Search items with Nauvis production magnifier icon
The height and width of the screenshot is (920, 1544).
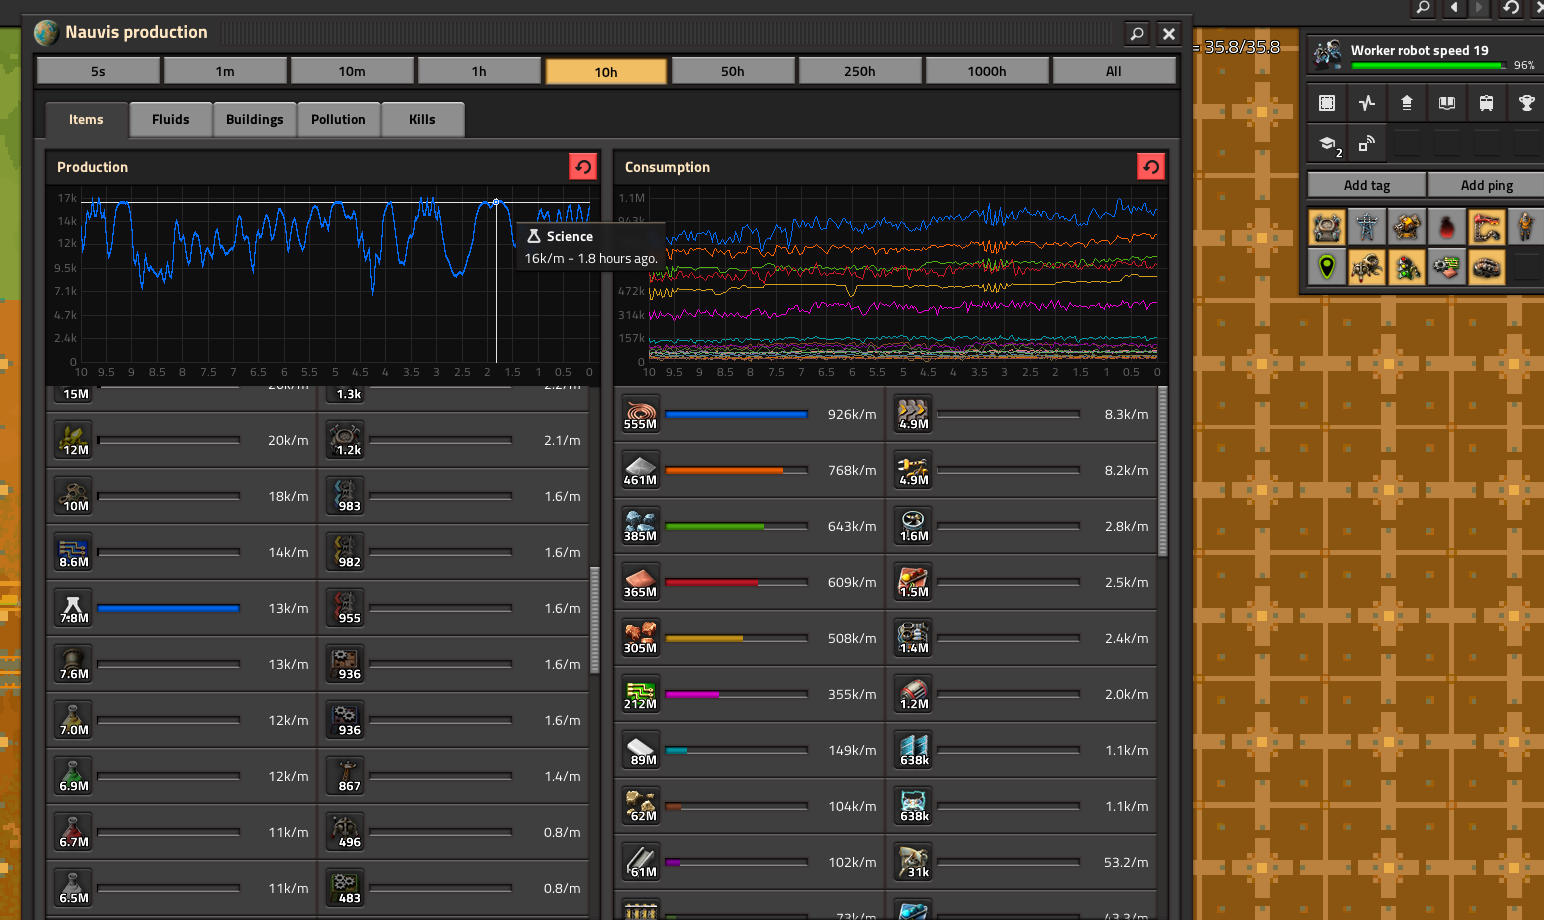(1137, 33)
